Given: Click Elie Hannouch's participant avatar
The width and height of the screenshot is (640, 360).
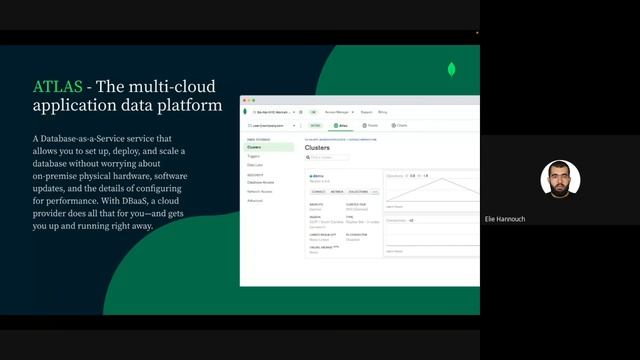Looking at the screenshot, I should click(560, 180).
